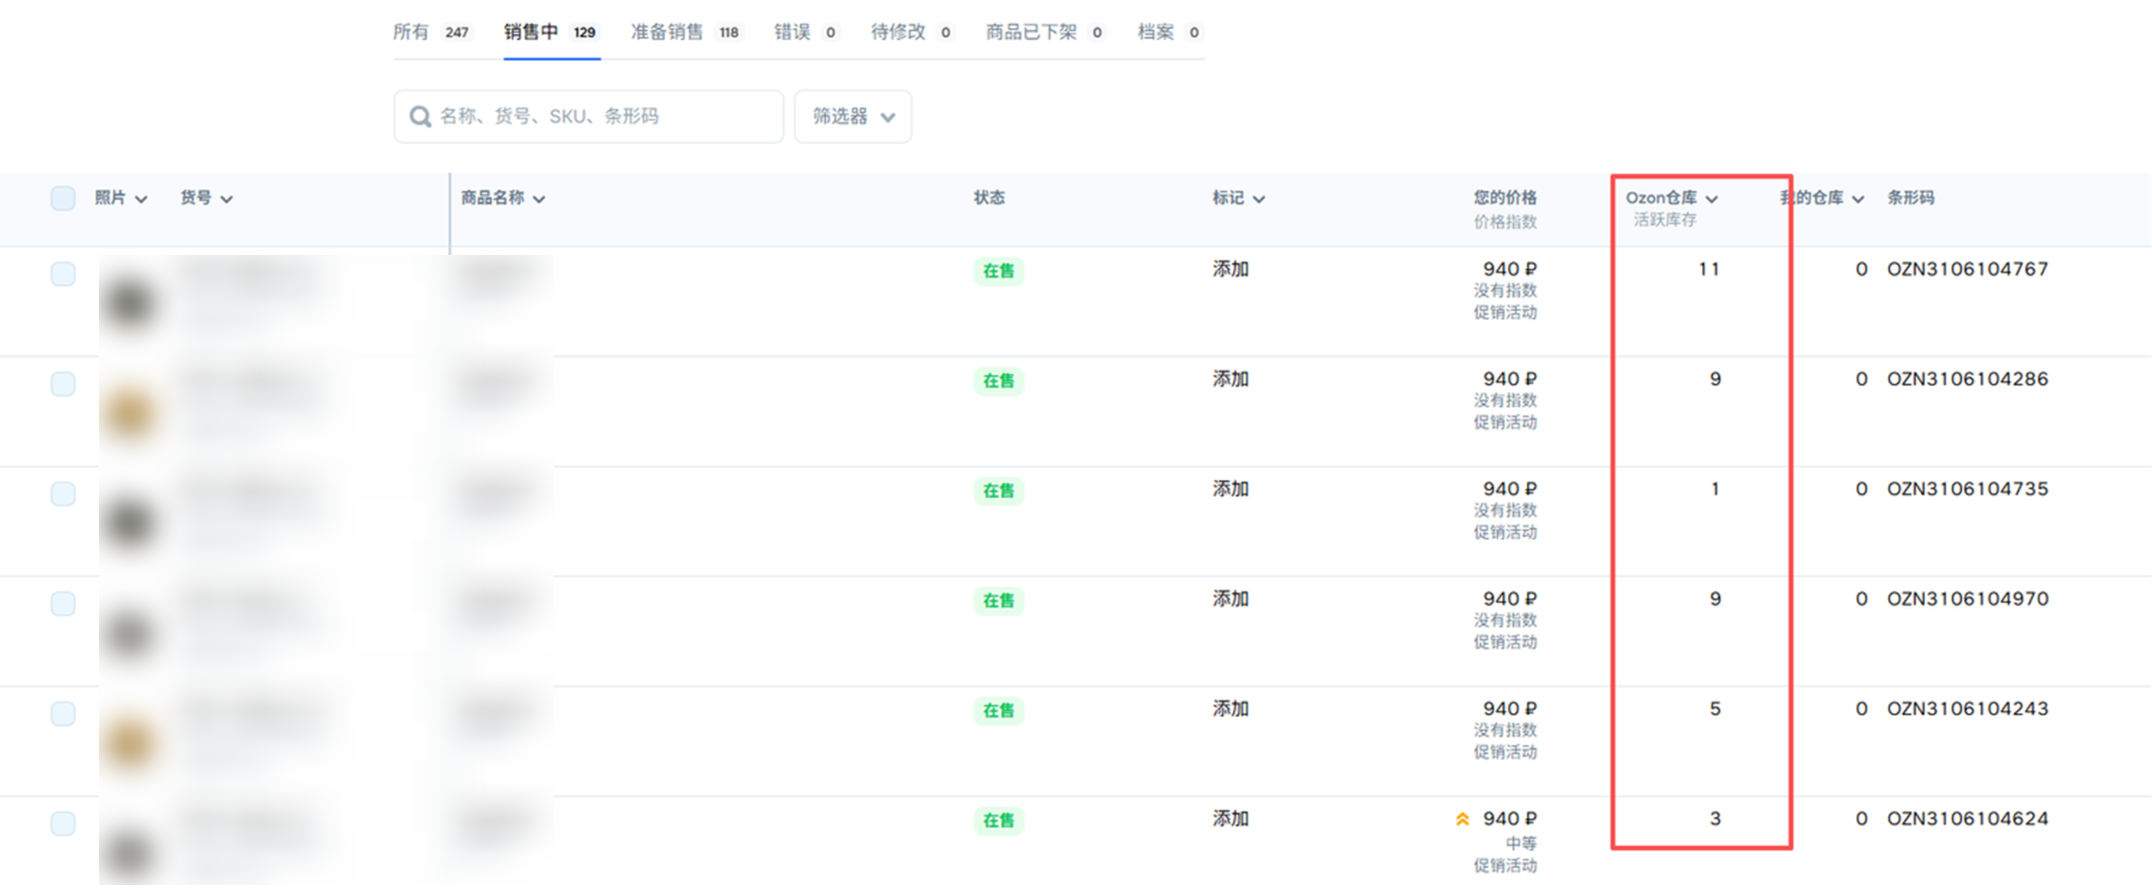Switch to the 准备销售 tab
The image size is (2152, 893).
tap(684, 32)
